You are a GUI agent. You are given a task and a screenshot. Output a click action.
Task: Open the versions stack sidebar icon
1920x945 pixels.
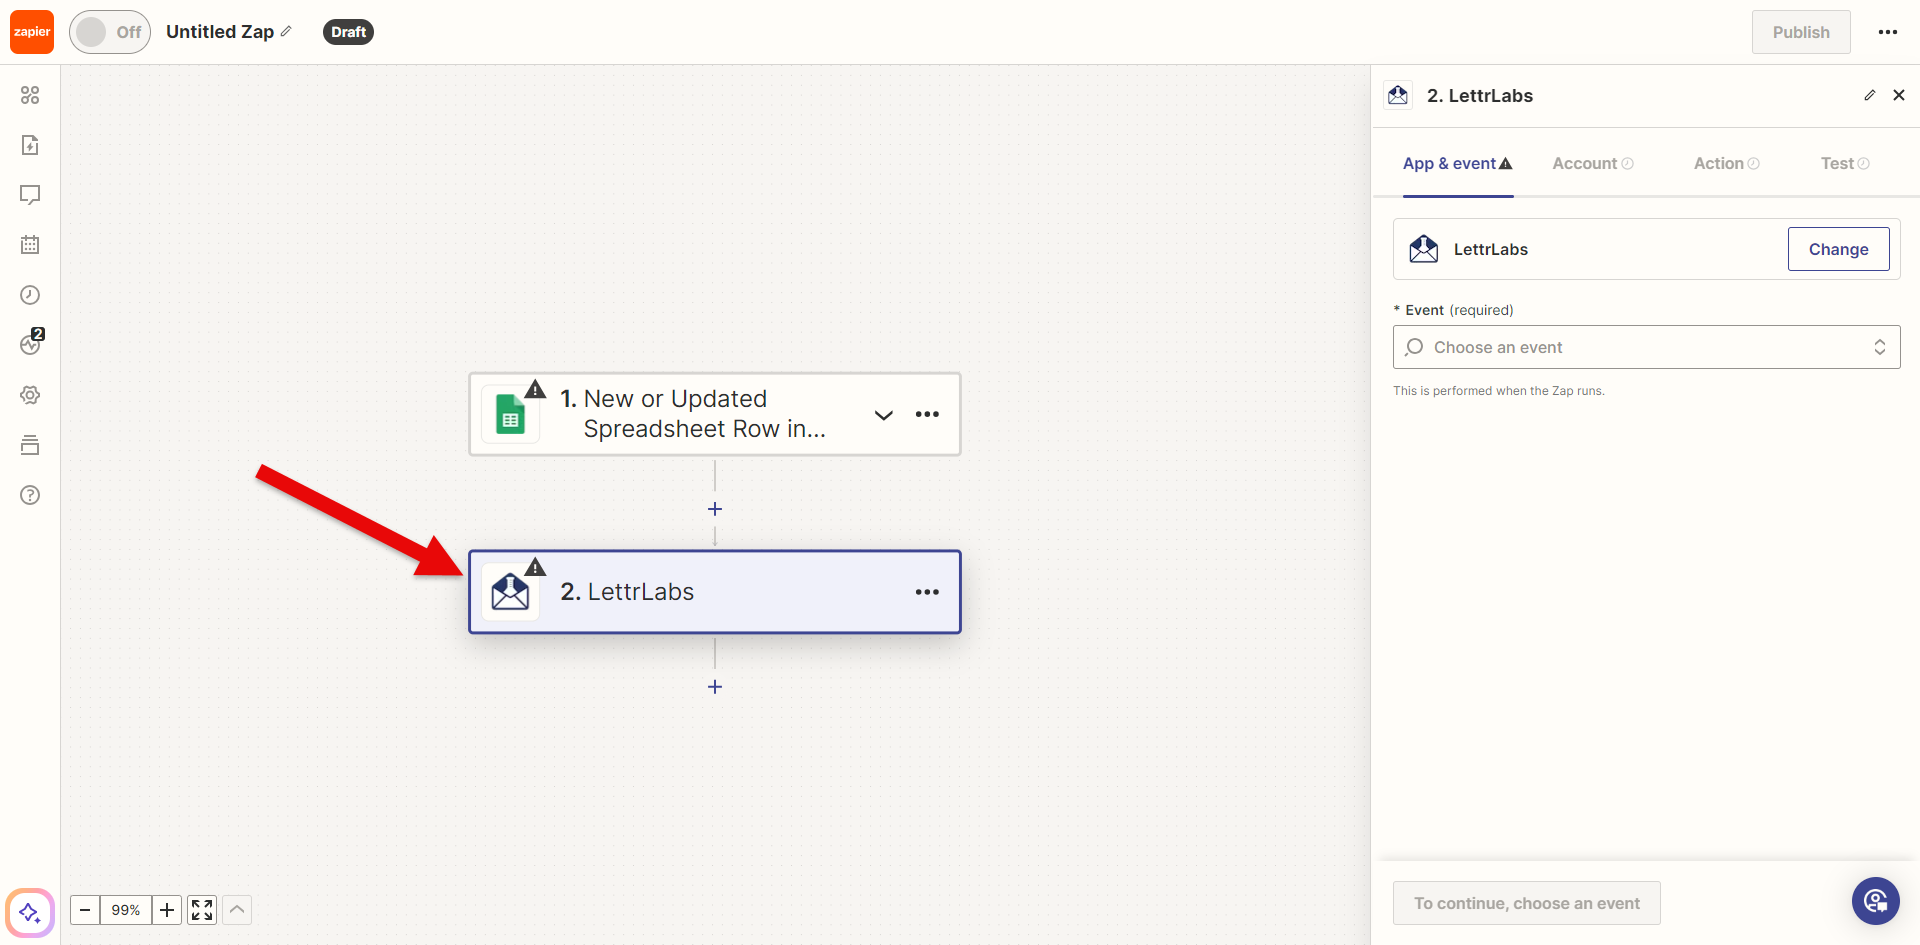(x=30, y=445)
